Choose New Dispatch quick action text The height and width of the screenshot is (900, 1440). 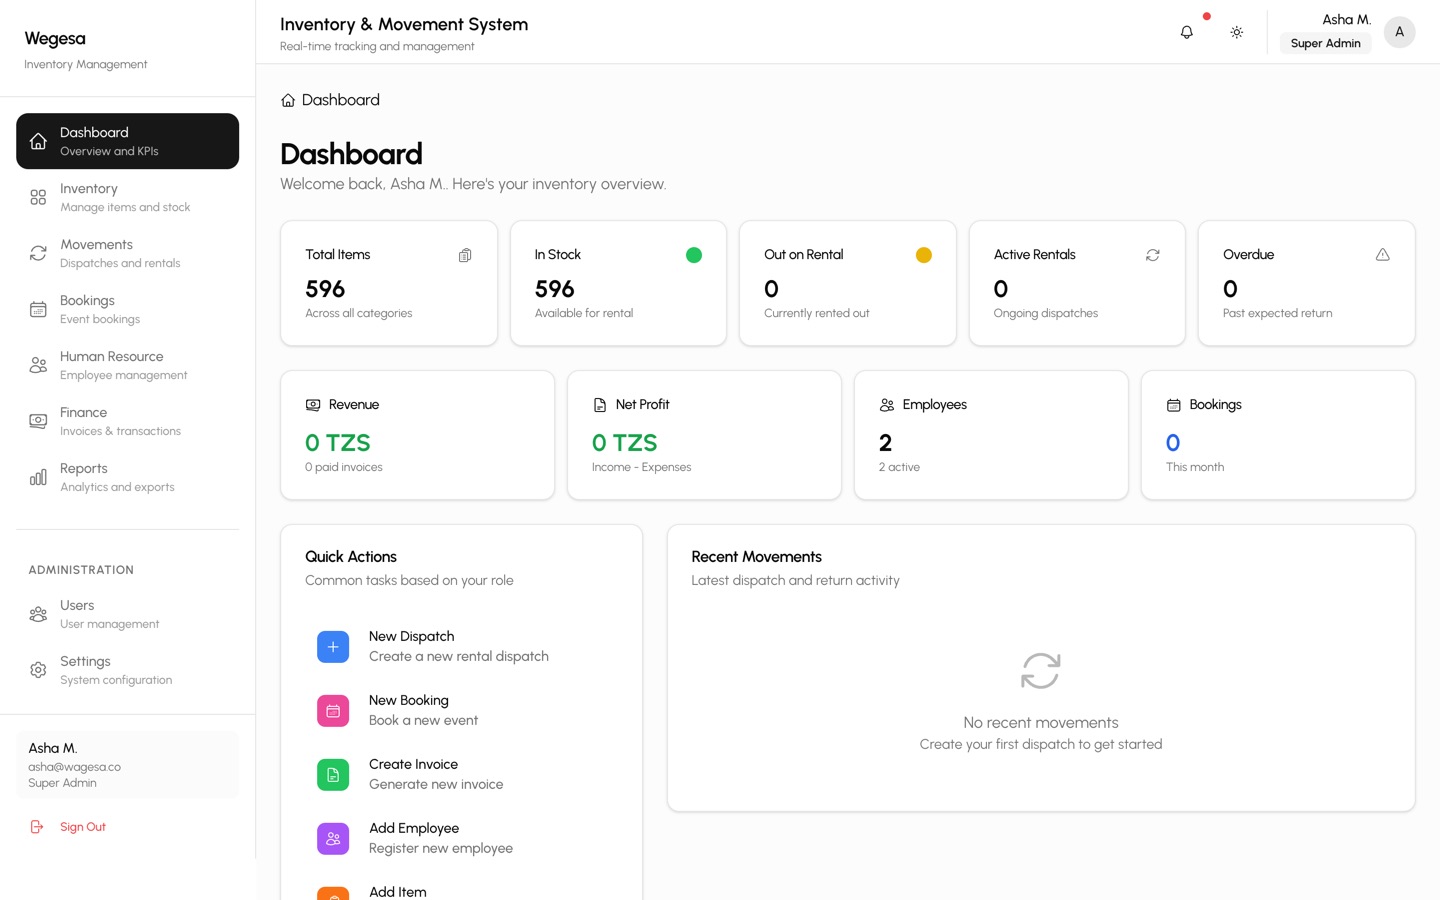pyautogui.click(x=411, y=636)
